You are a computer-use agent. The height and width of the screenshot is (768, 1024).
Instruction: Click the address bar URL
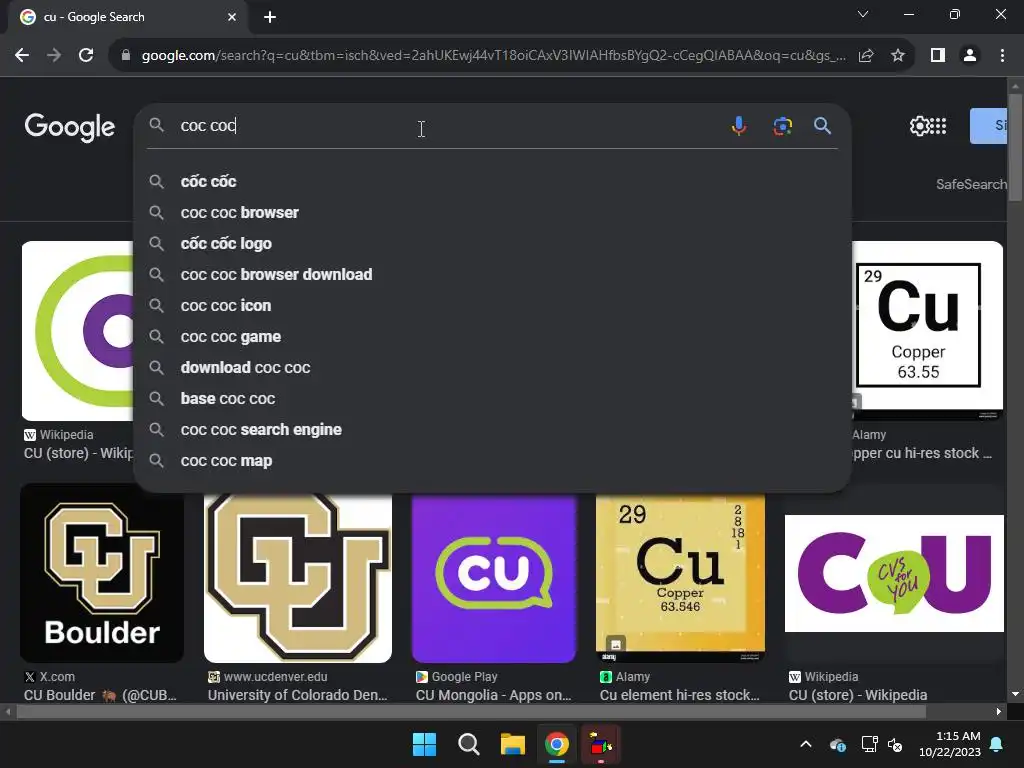[x=493, y=56]
